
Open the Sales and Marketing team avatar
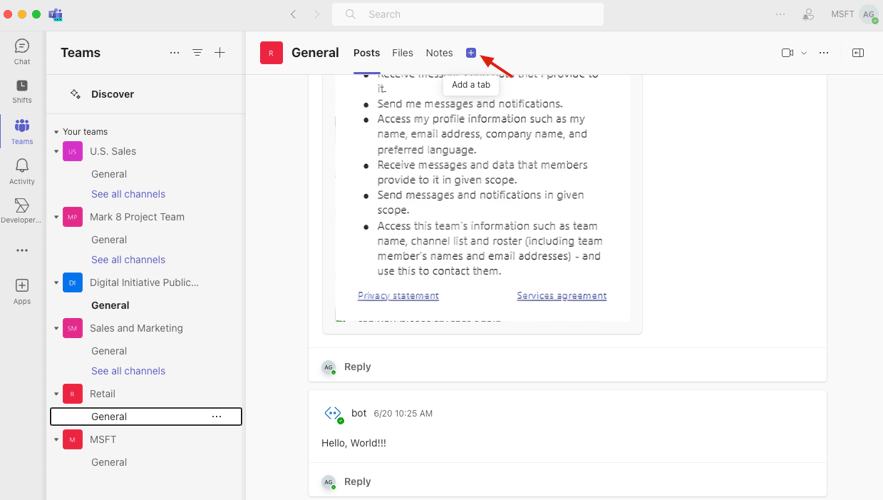(x=73, y=328)
